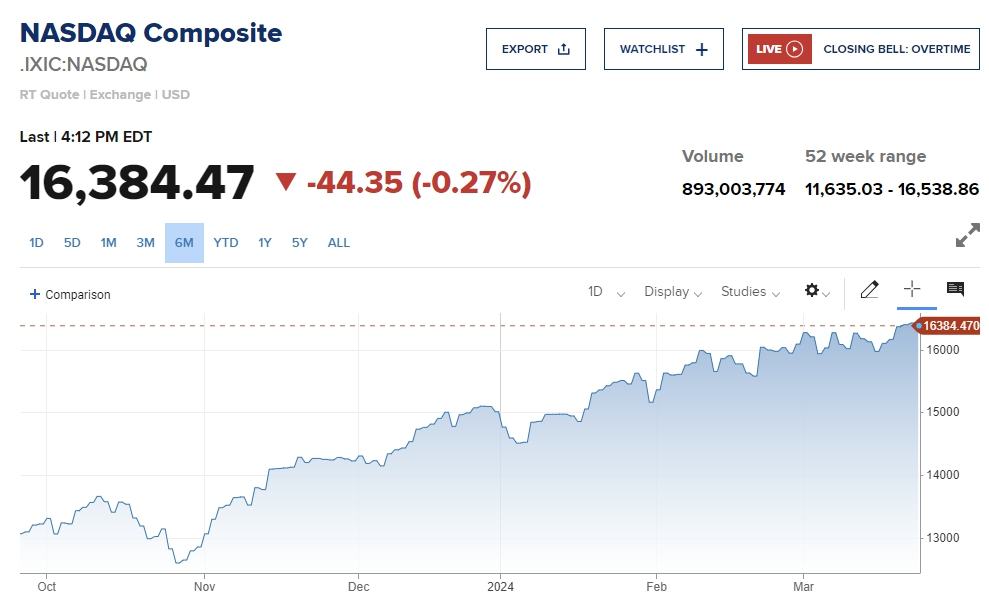This screenshot has height=613, width=989.
Task: Open the Display dropdown menu
Action: point(672,292)
